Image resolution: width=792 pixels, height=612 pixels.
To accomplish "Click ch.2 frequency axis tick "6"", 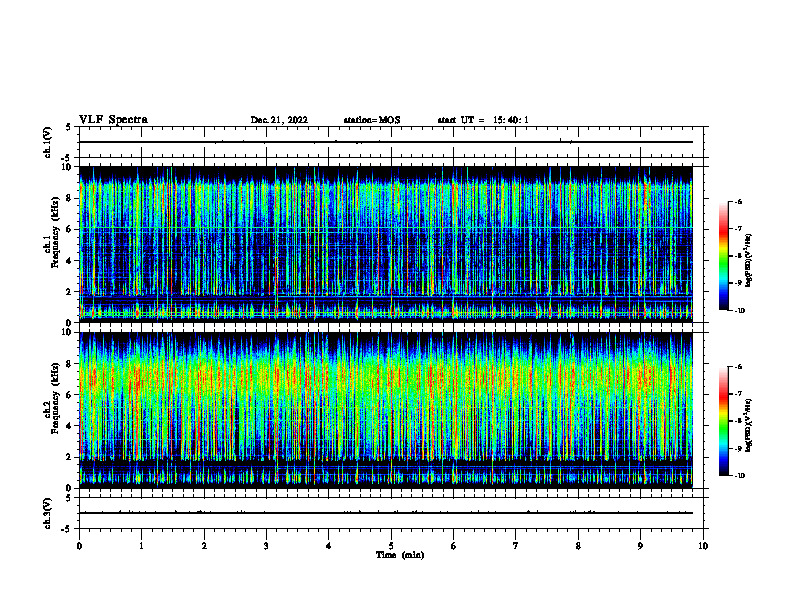I will (69, 395).
